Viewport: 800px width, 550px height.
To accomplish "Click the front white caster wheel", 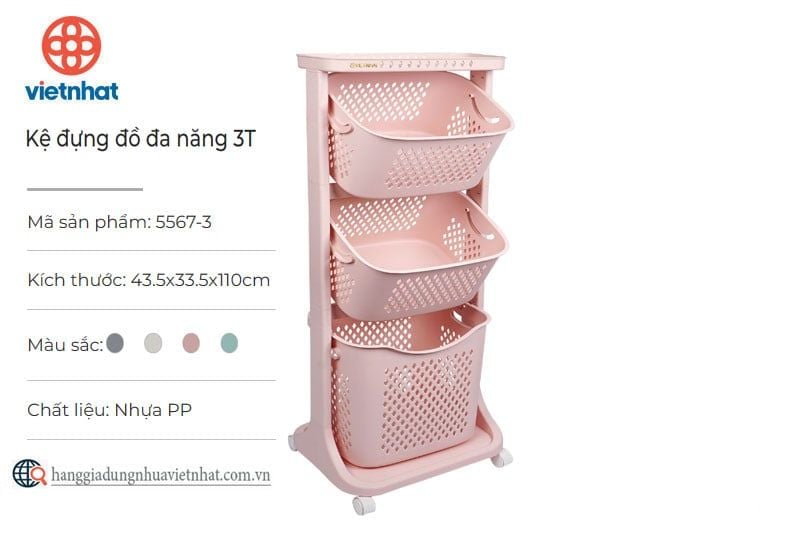I will [x=364, y=505].
